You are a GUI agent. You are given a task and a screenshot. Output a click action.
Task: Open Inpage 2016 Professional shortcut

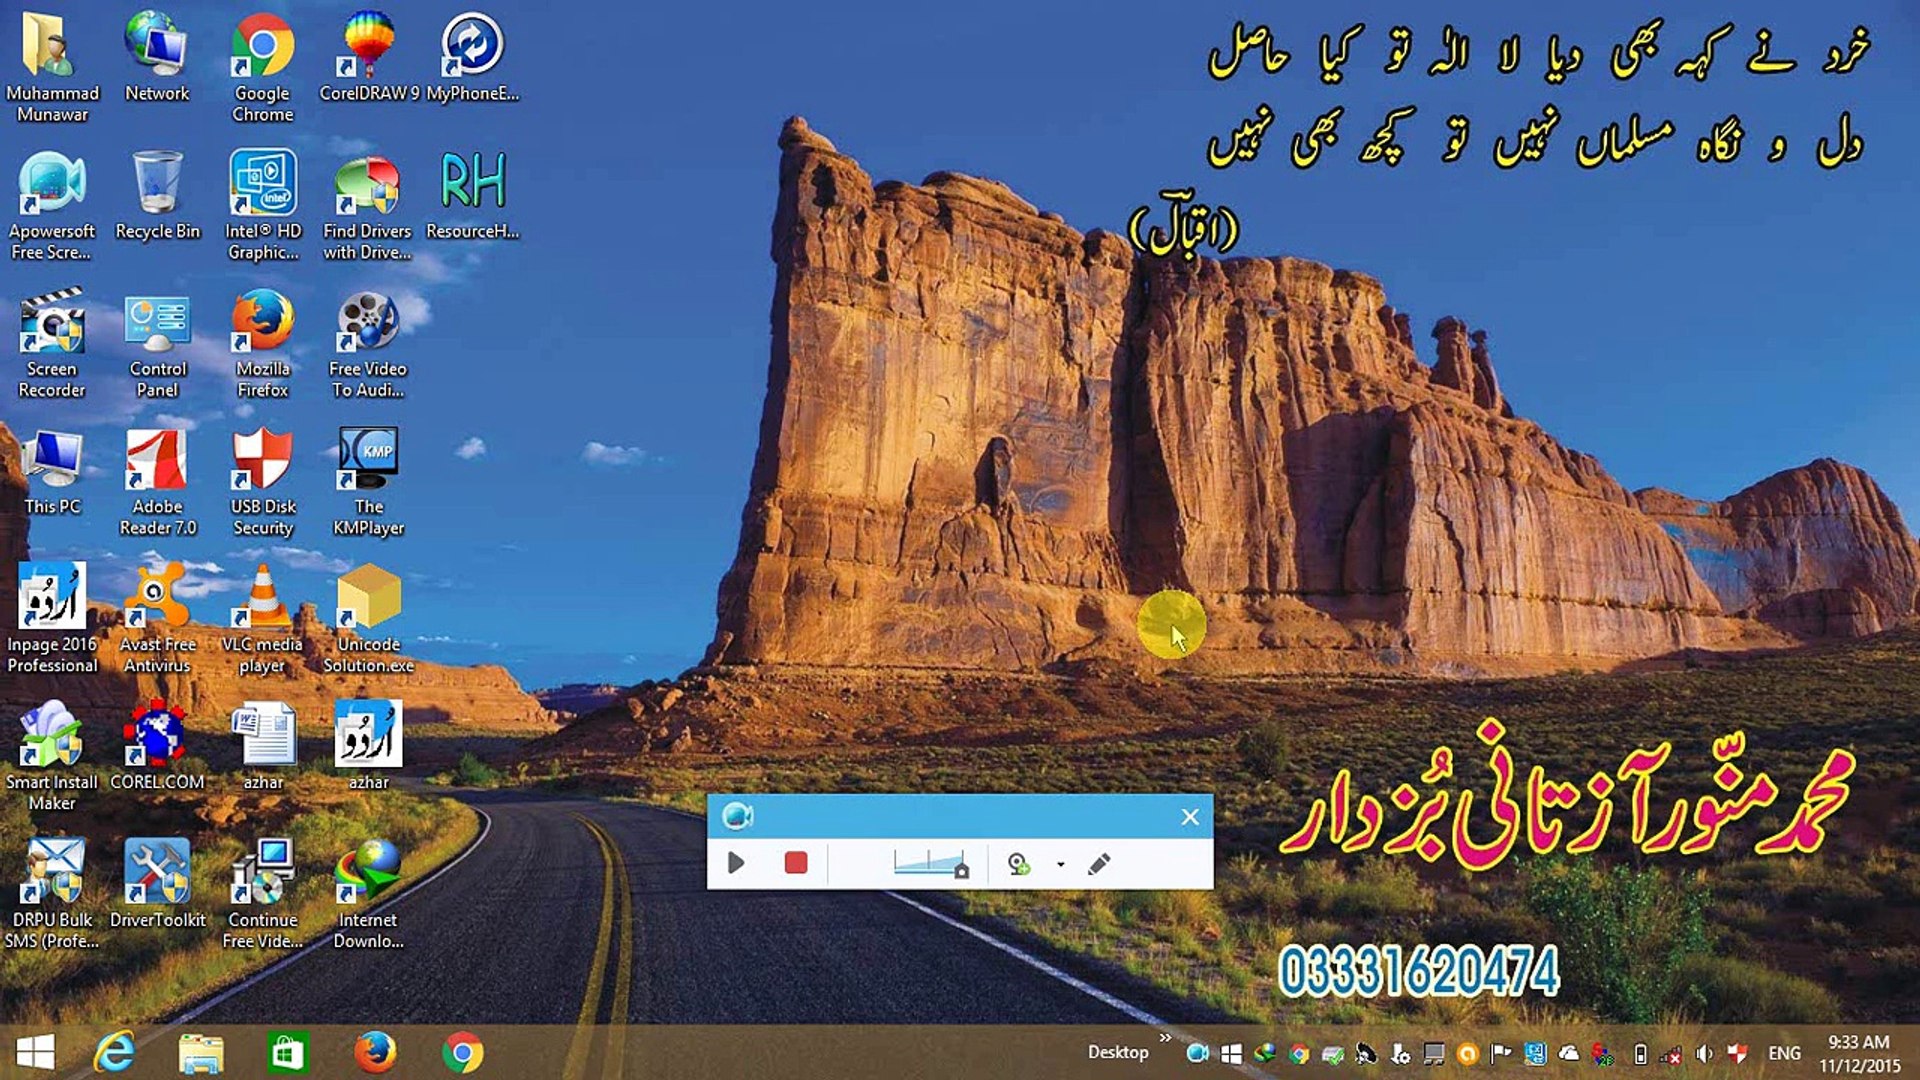pos(52,617)
